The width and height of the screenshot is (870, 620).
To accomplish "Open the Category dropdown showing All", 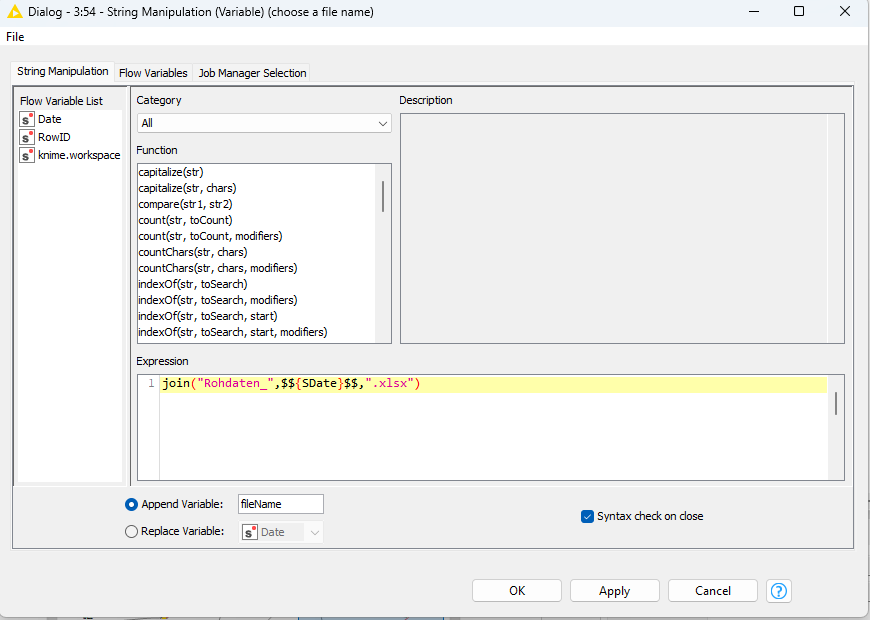I will [264, 124].
